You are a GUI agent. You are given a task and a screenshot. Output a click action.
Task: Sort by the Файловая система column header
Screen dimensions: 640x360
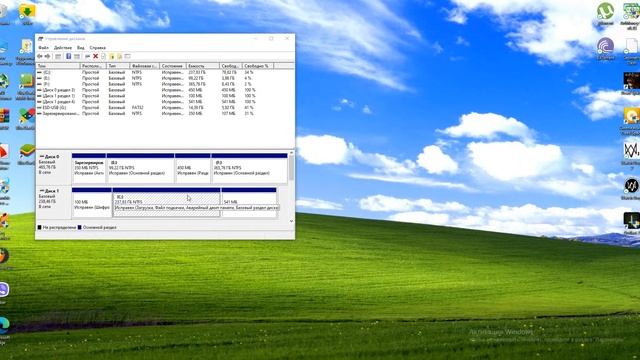click(144, 66)
